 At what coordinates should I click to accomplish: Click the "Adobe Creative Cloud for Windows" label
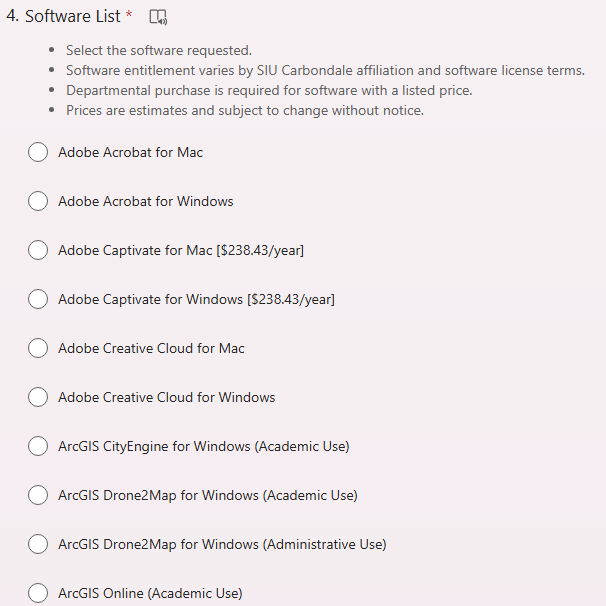166,397
